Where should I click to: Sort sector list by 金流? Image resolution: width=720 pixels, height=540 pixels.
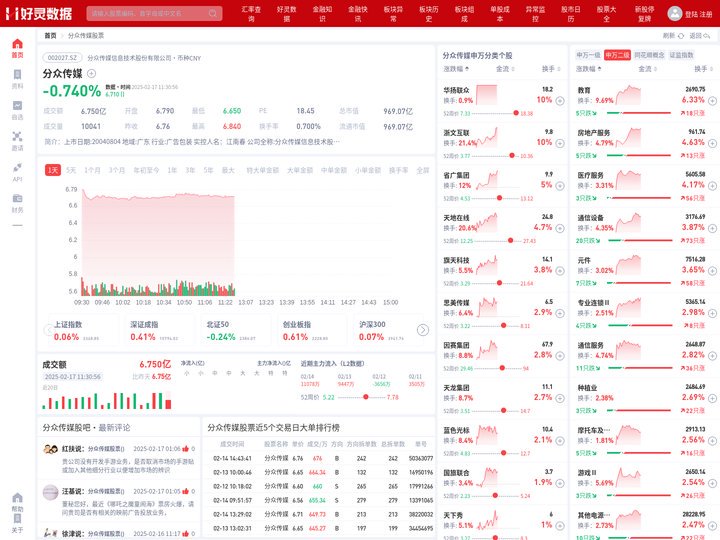647,69
